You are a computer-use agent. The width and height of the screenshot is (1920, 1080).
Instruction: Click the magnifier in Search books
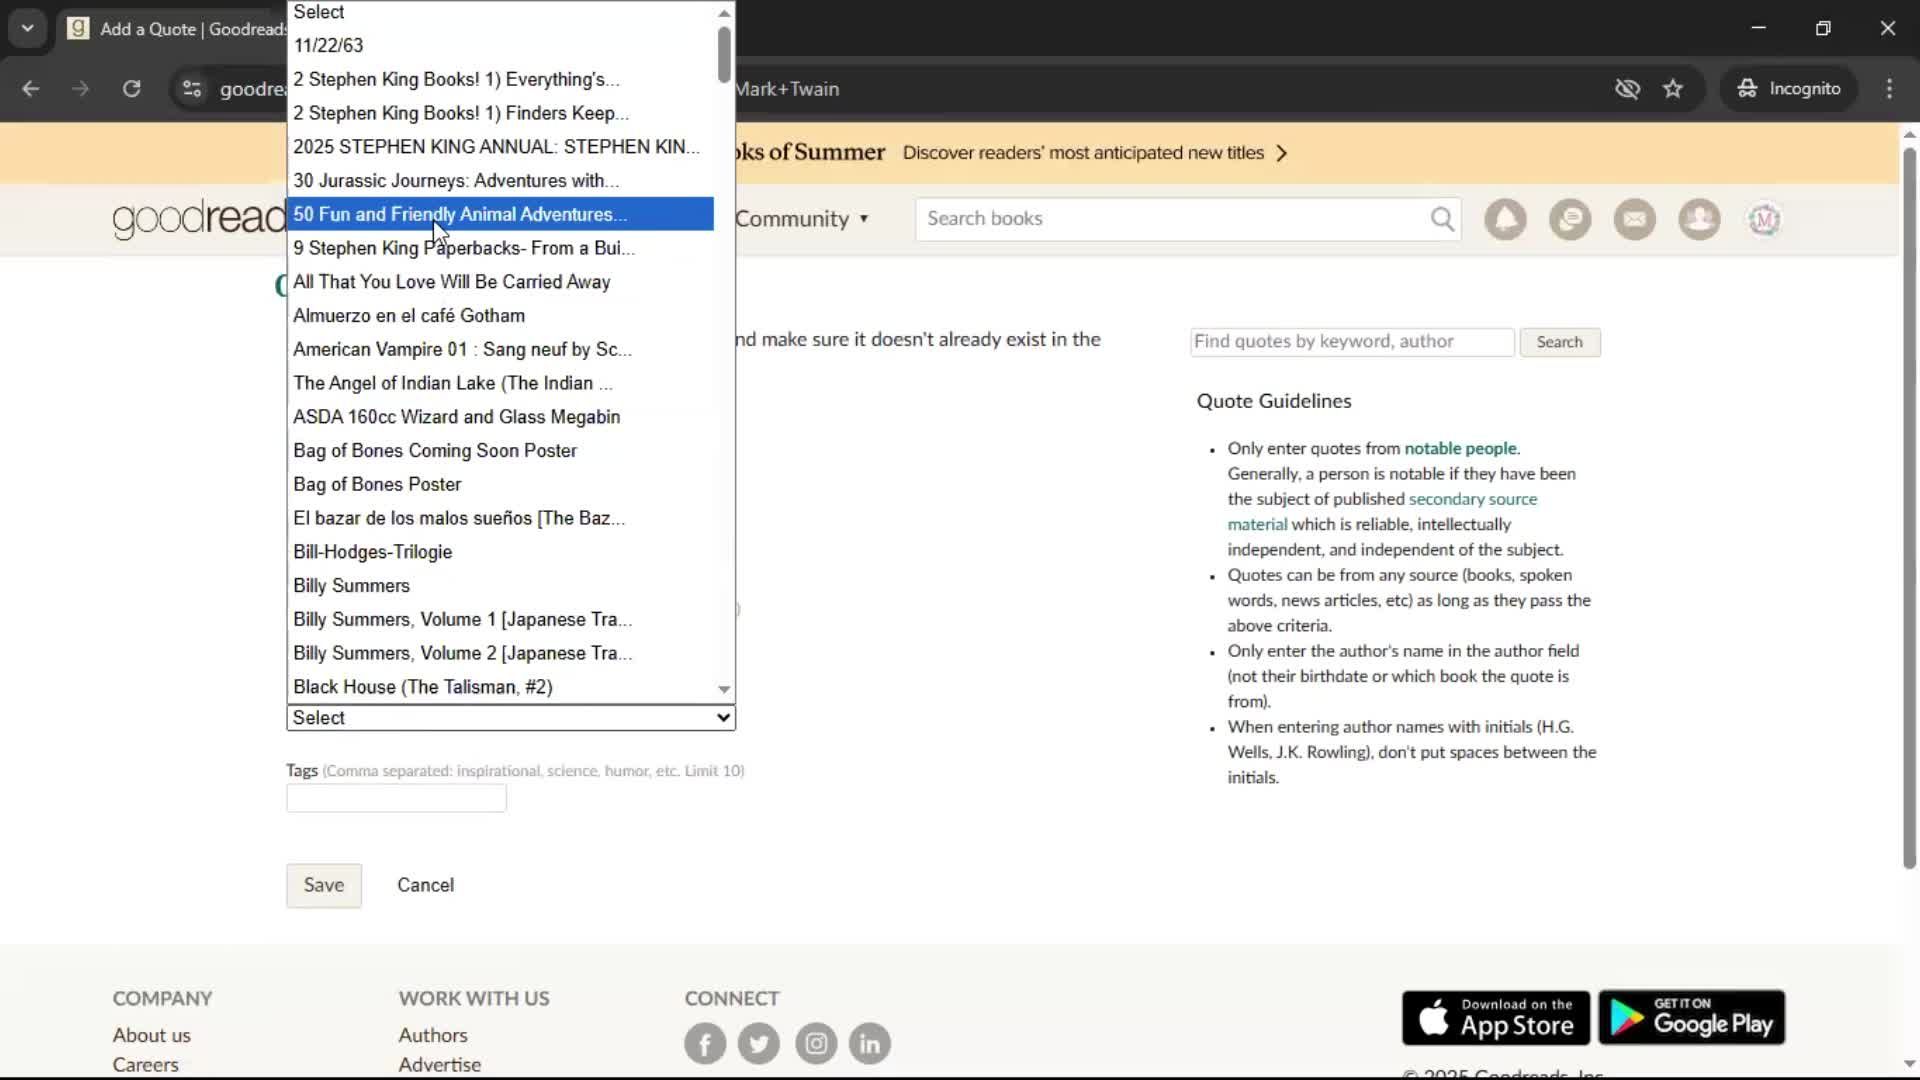tap(1441, 219)
